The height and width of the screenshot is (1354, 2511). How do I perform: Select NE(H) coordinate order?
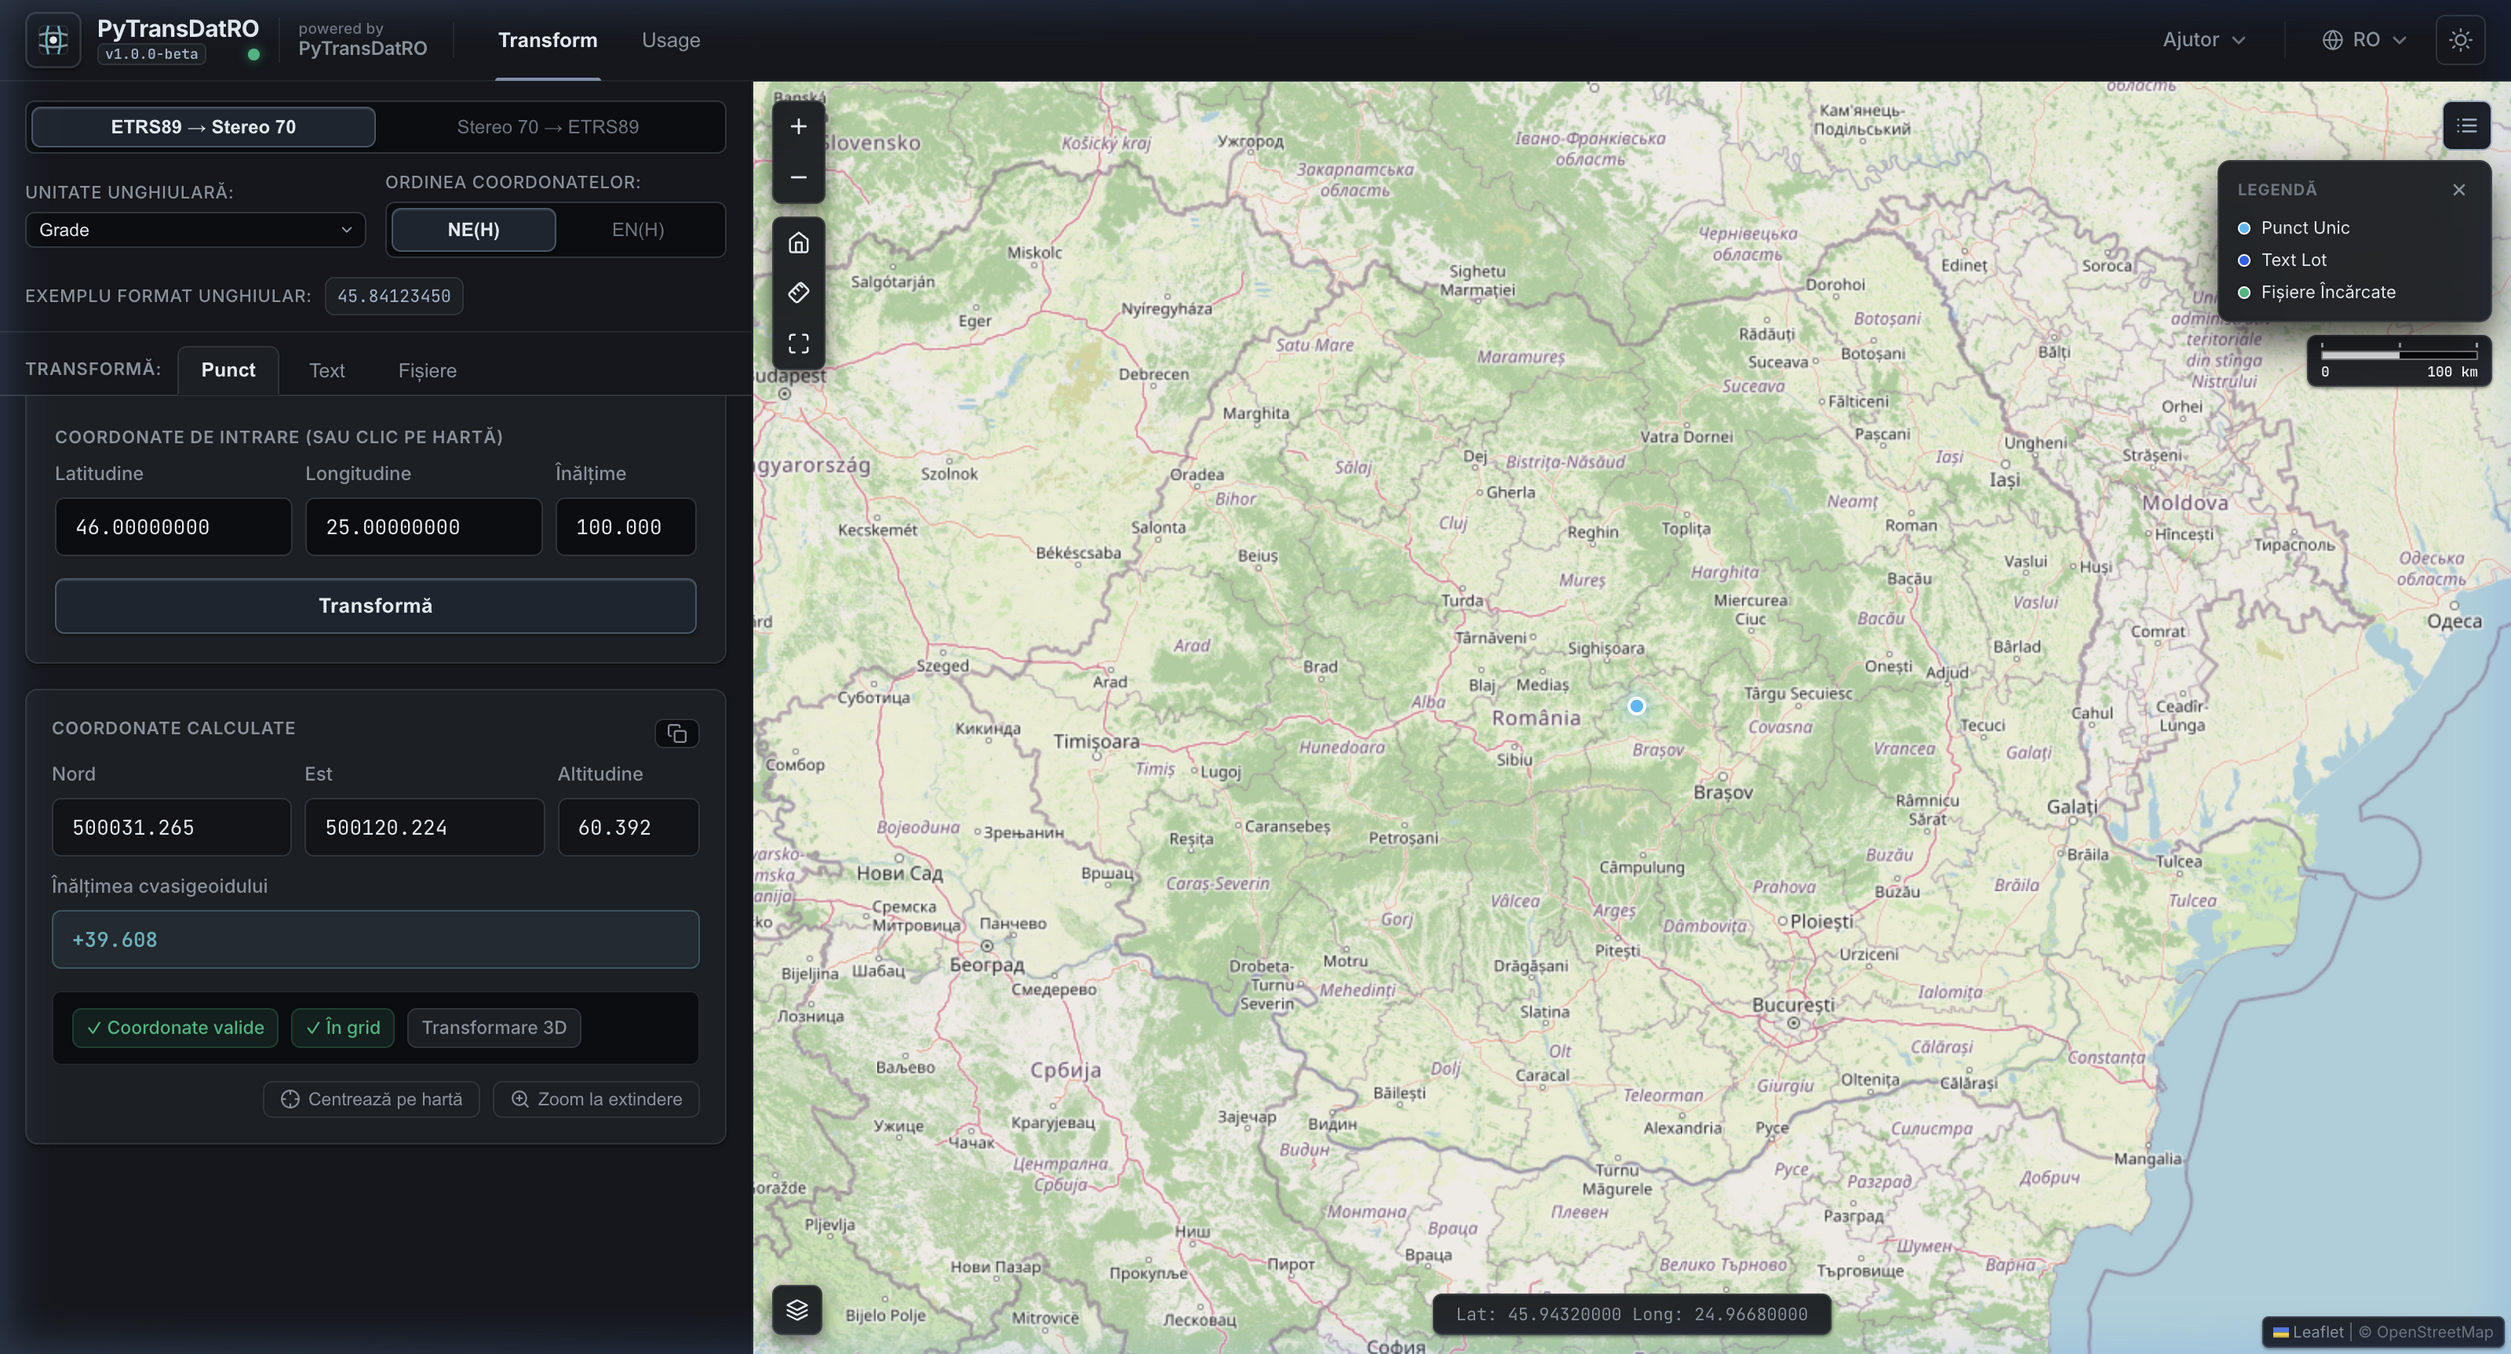473,230
